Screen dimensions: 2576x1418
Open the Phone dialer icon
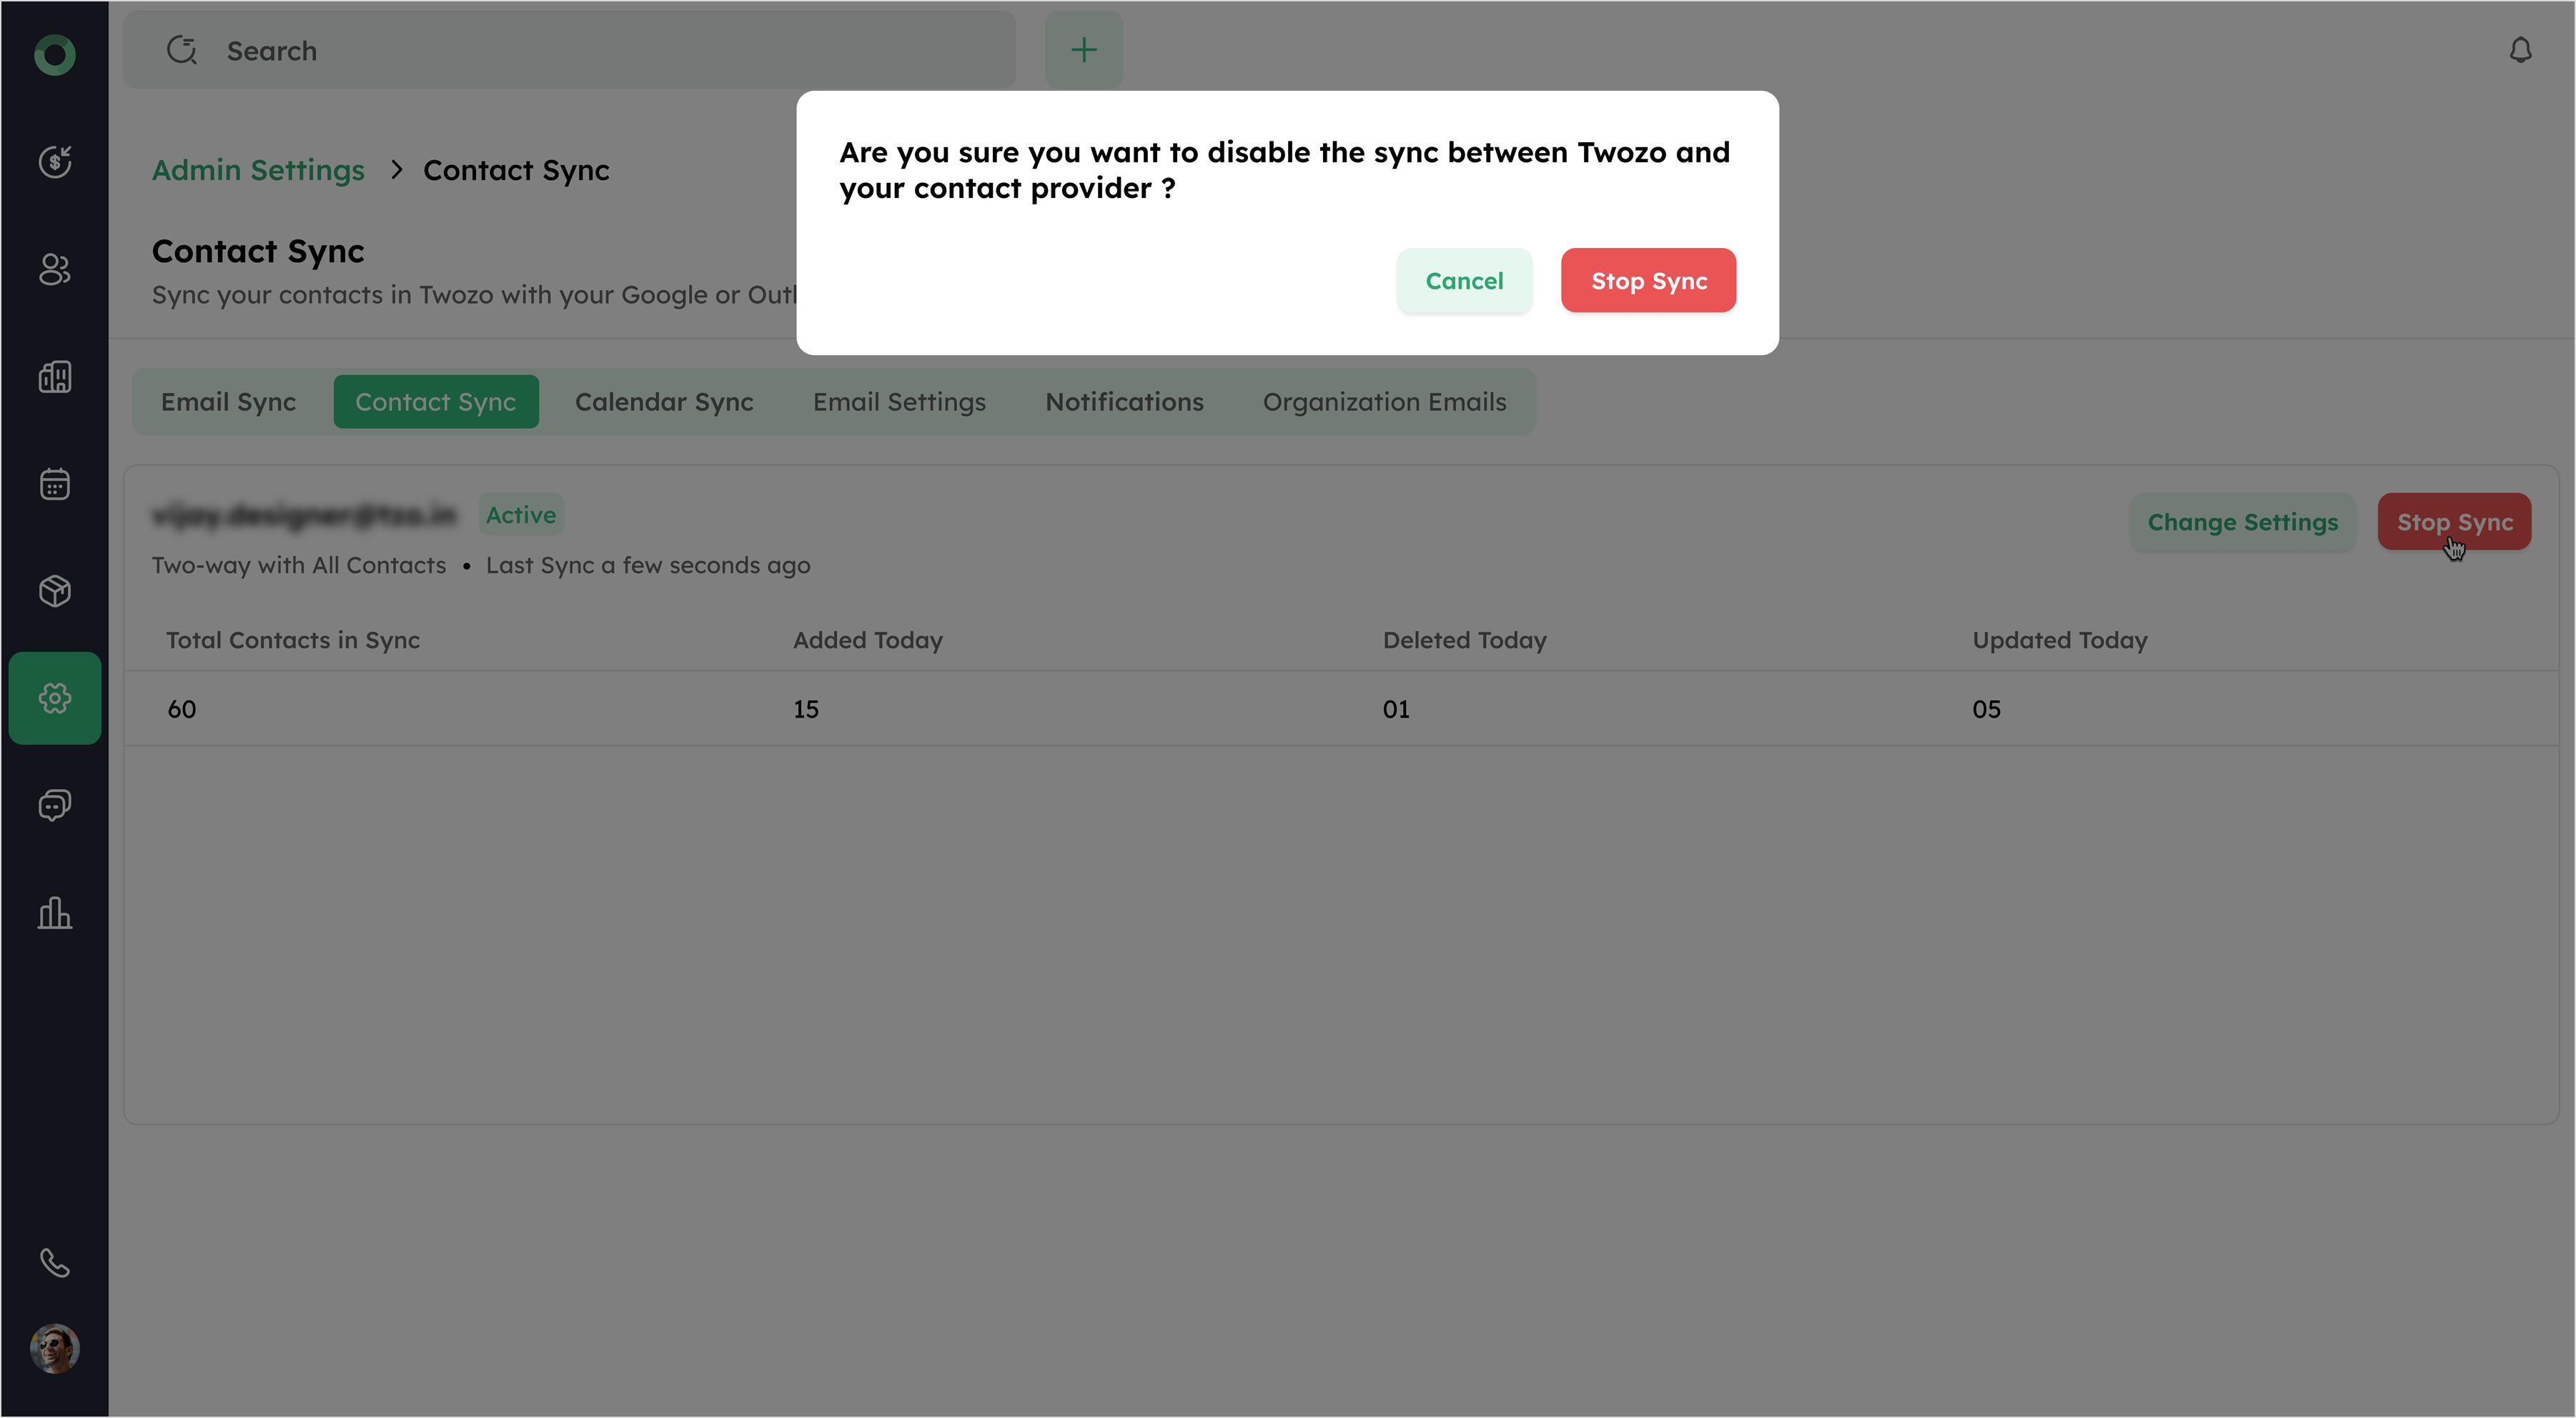click(x=55, y=1263)
